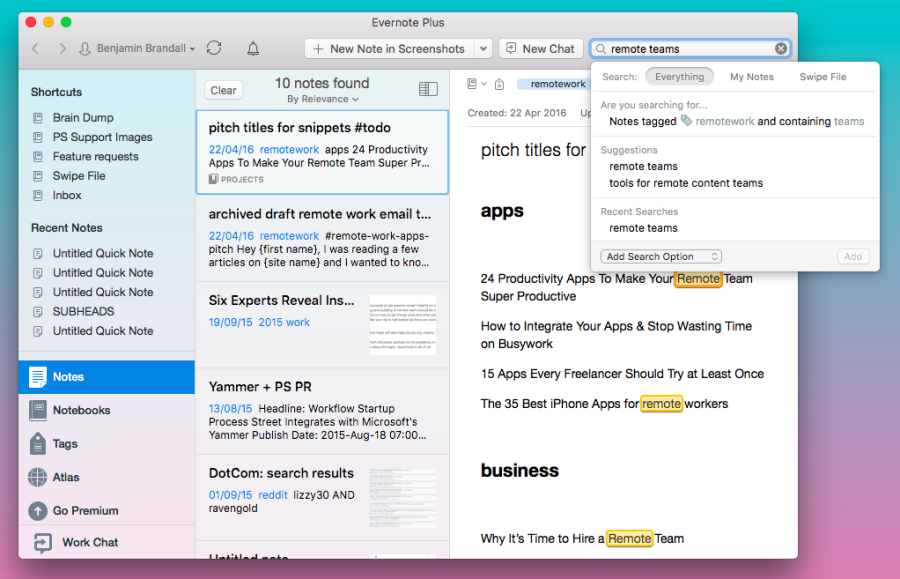Click highlighted 'Remote' in Why It's Time line
900x579 pixels.
629,538
